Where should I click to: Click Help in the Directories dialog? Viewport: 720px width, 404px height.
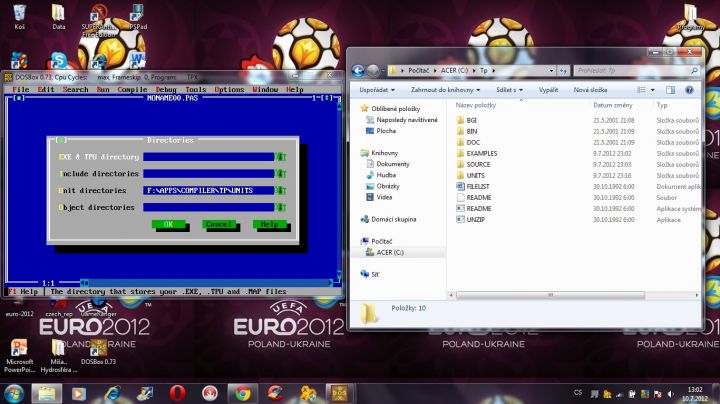pyautogui.click(x=270, y=224)
